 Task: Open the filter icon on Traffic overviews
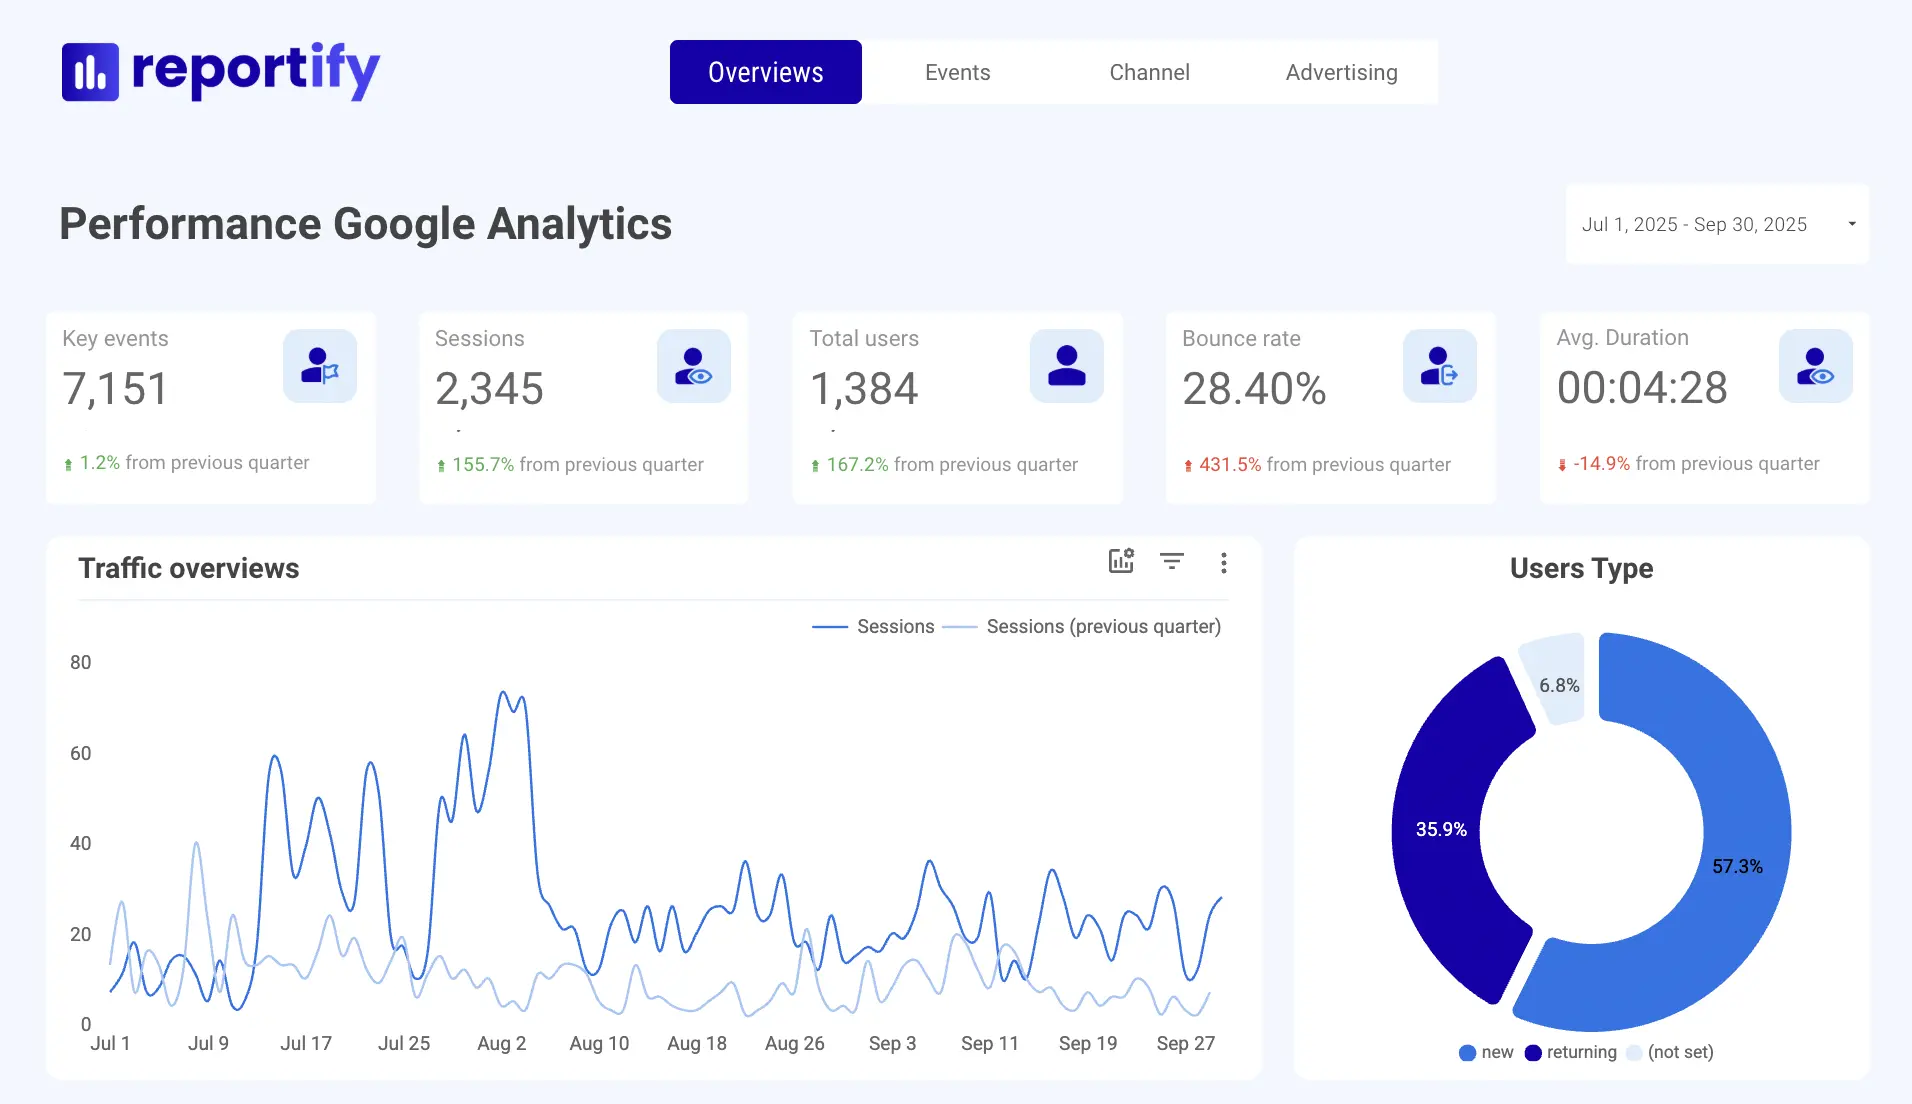1172,562
